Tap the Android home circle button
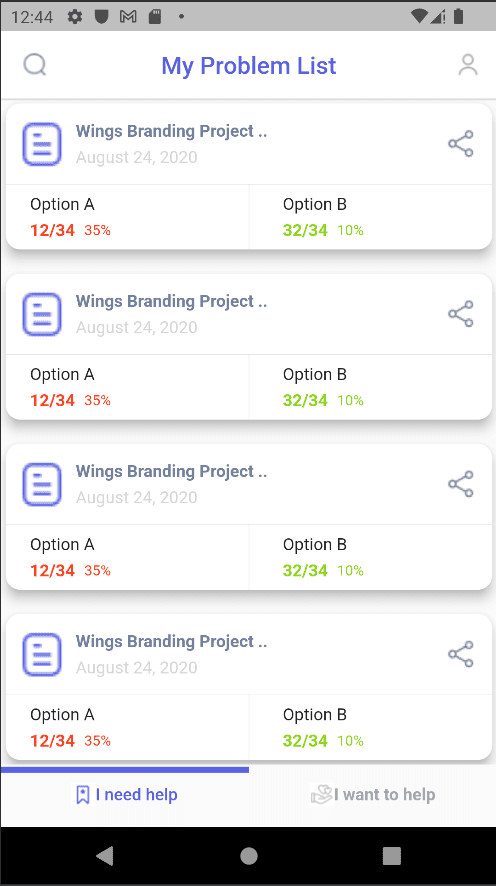Screen dimensions: 496x886 (x=249, y=855)
